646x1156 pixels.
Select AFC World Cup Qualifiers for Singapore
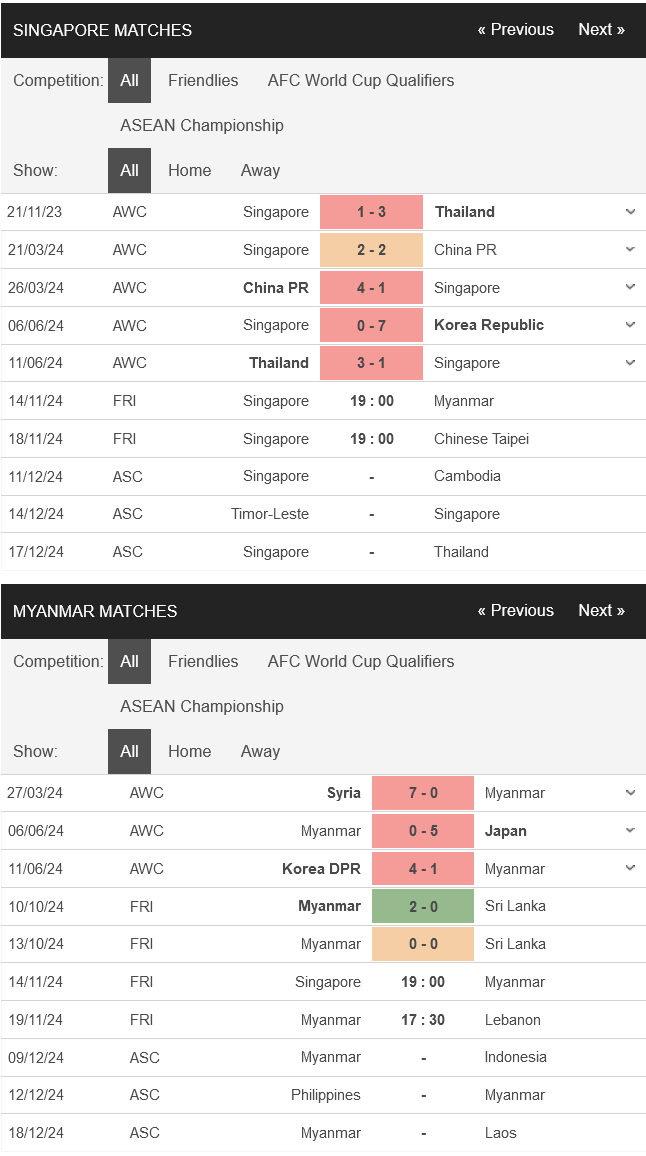click(361, 80)
